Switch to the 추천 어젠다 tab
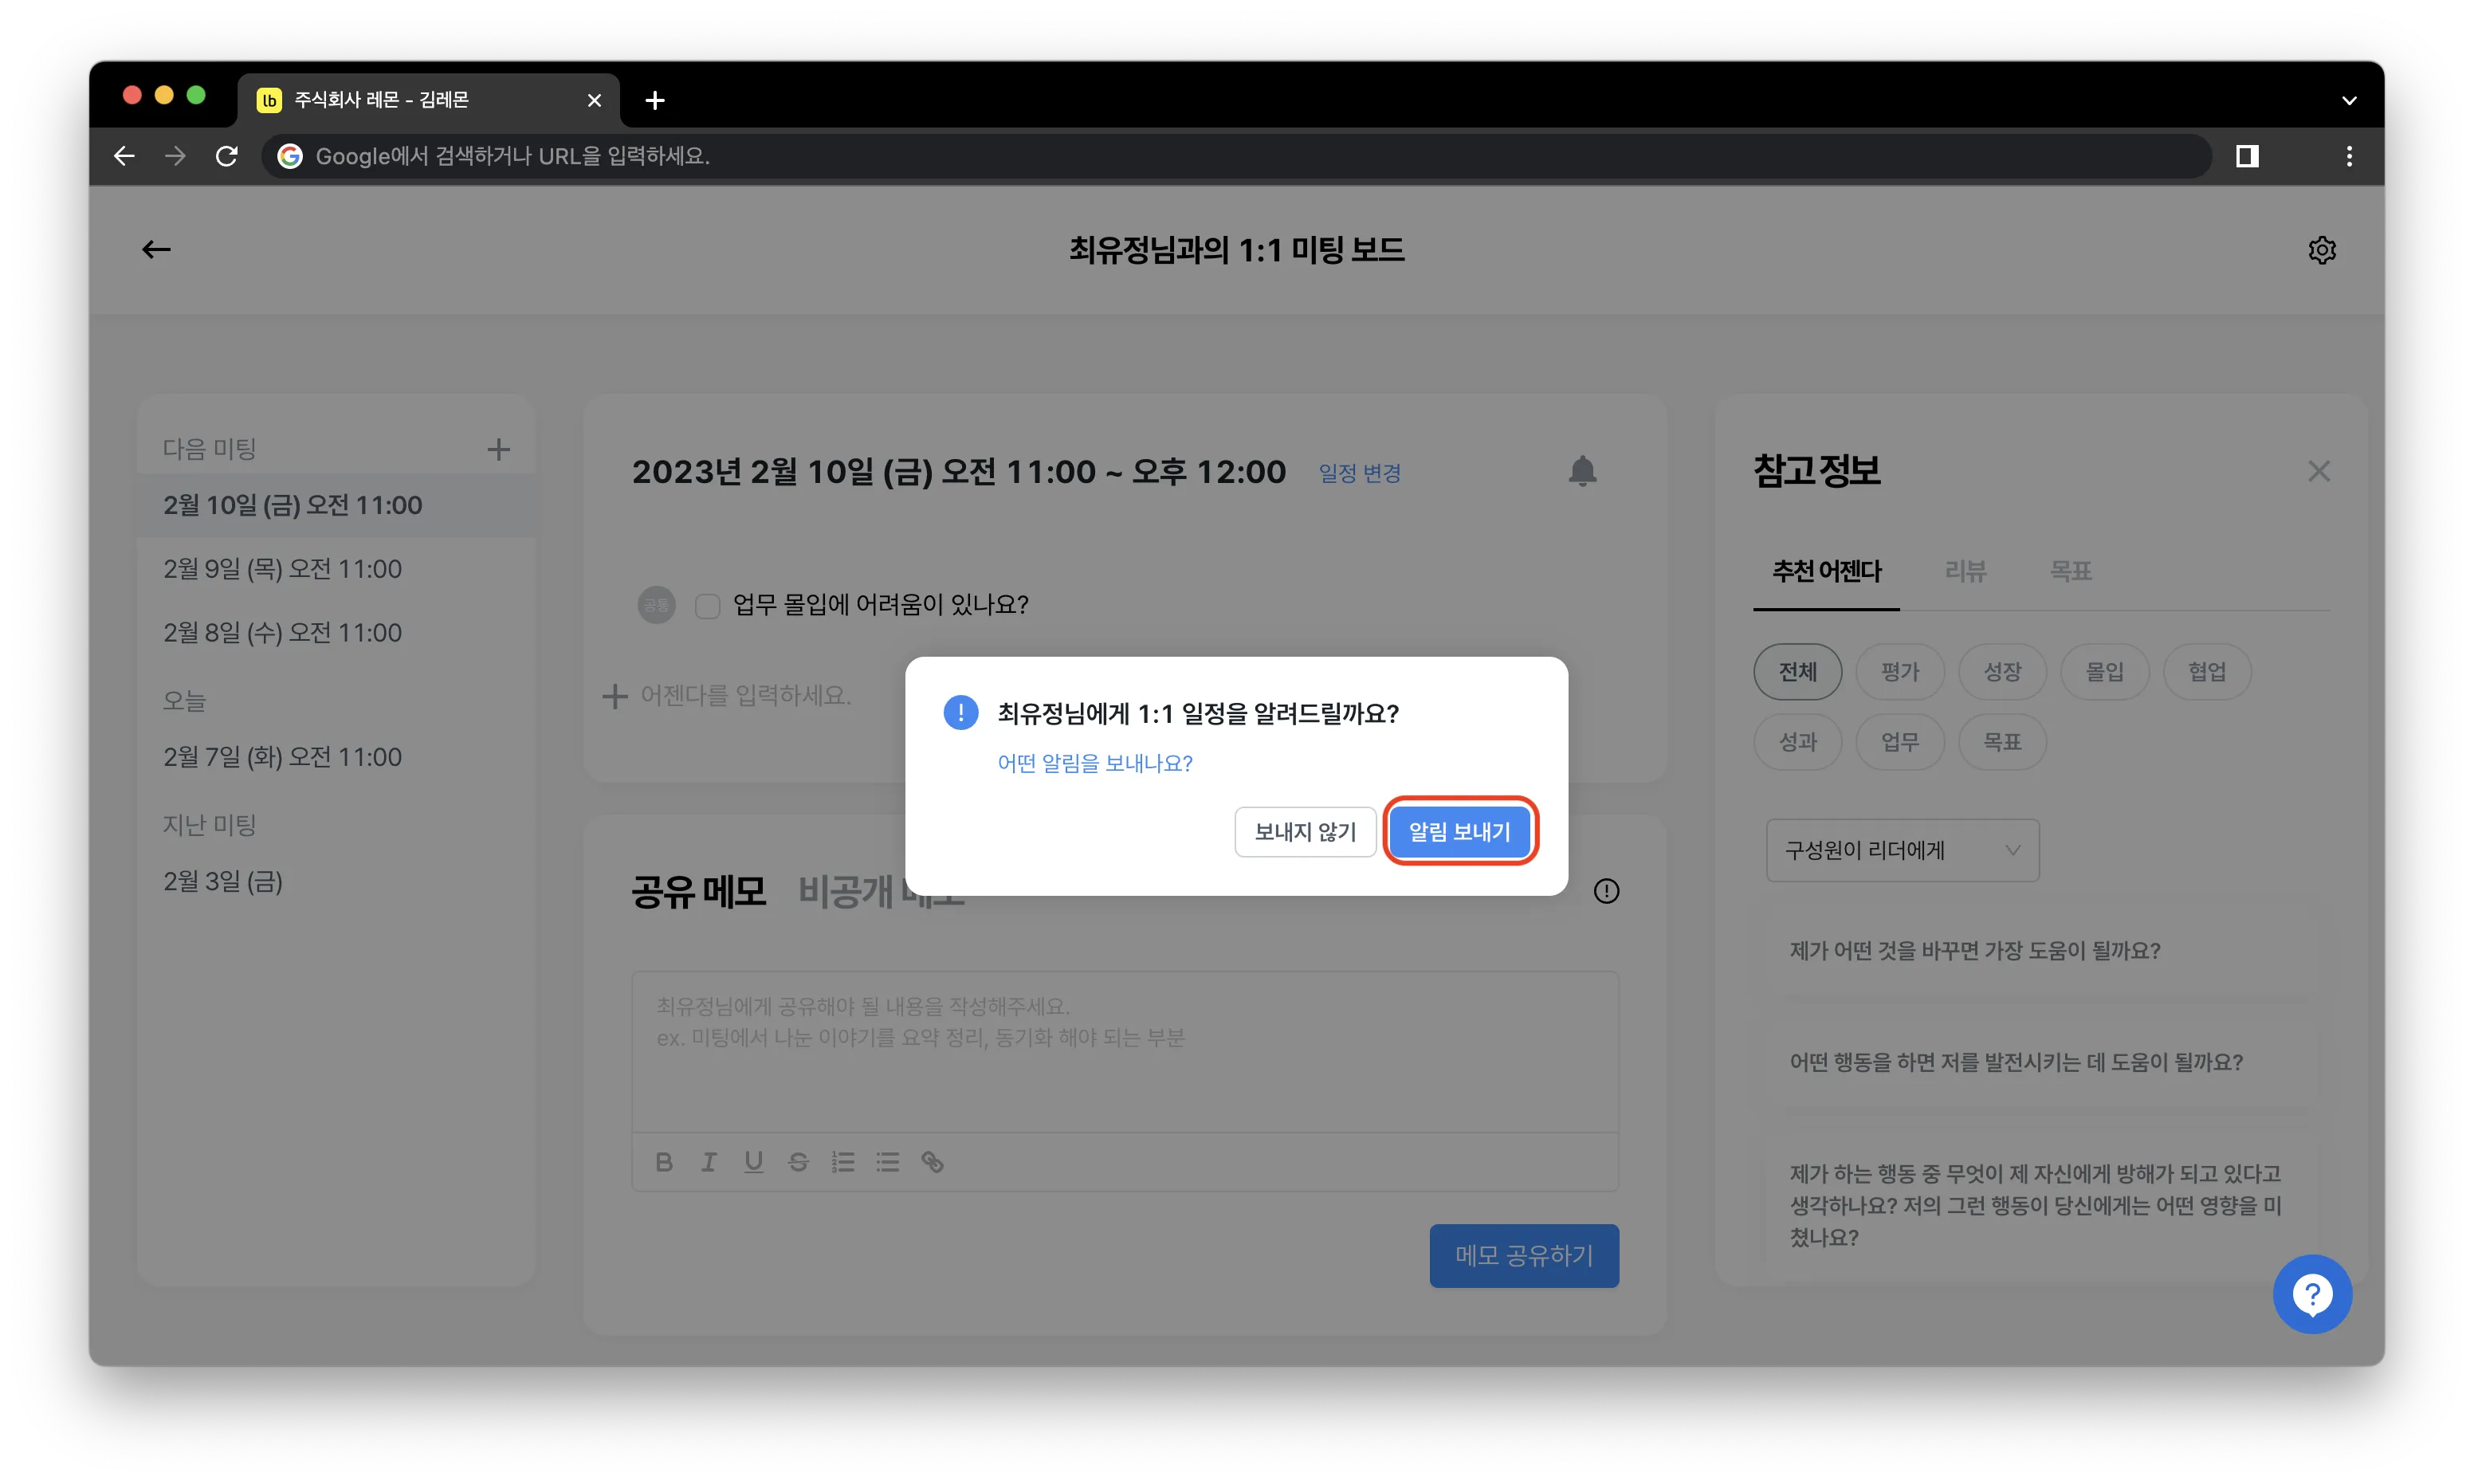 (x=1826, y=571)
